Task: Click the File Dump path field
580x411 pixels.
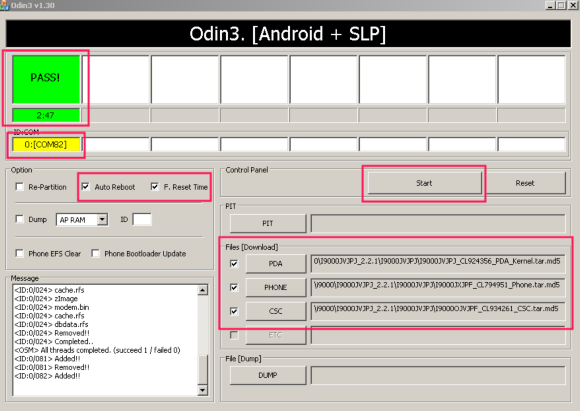Action: (x=438, y=375)
